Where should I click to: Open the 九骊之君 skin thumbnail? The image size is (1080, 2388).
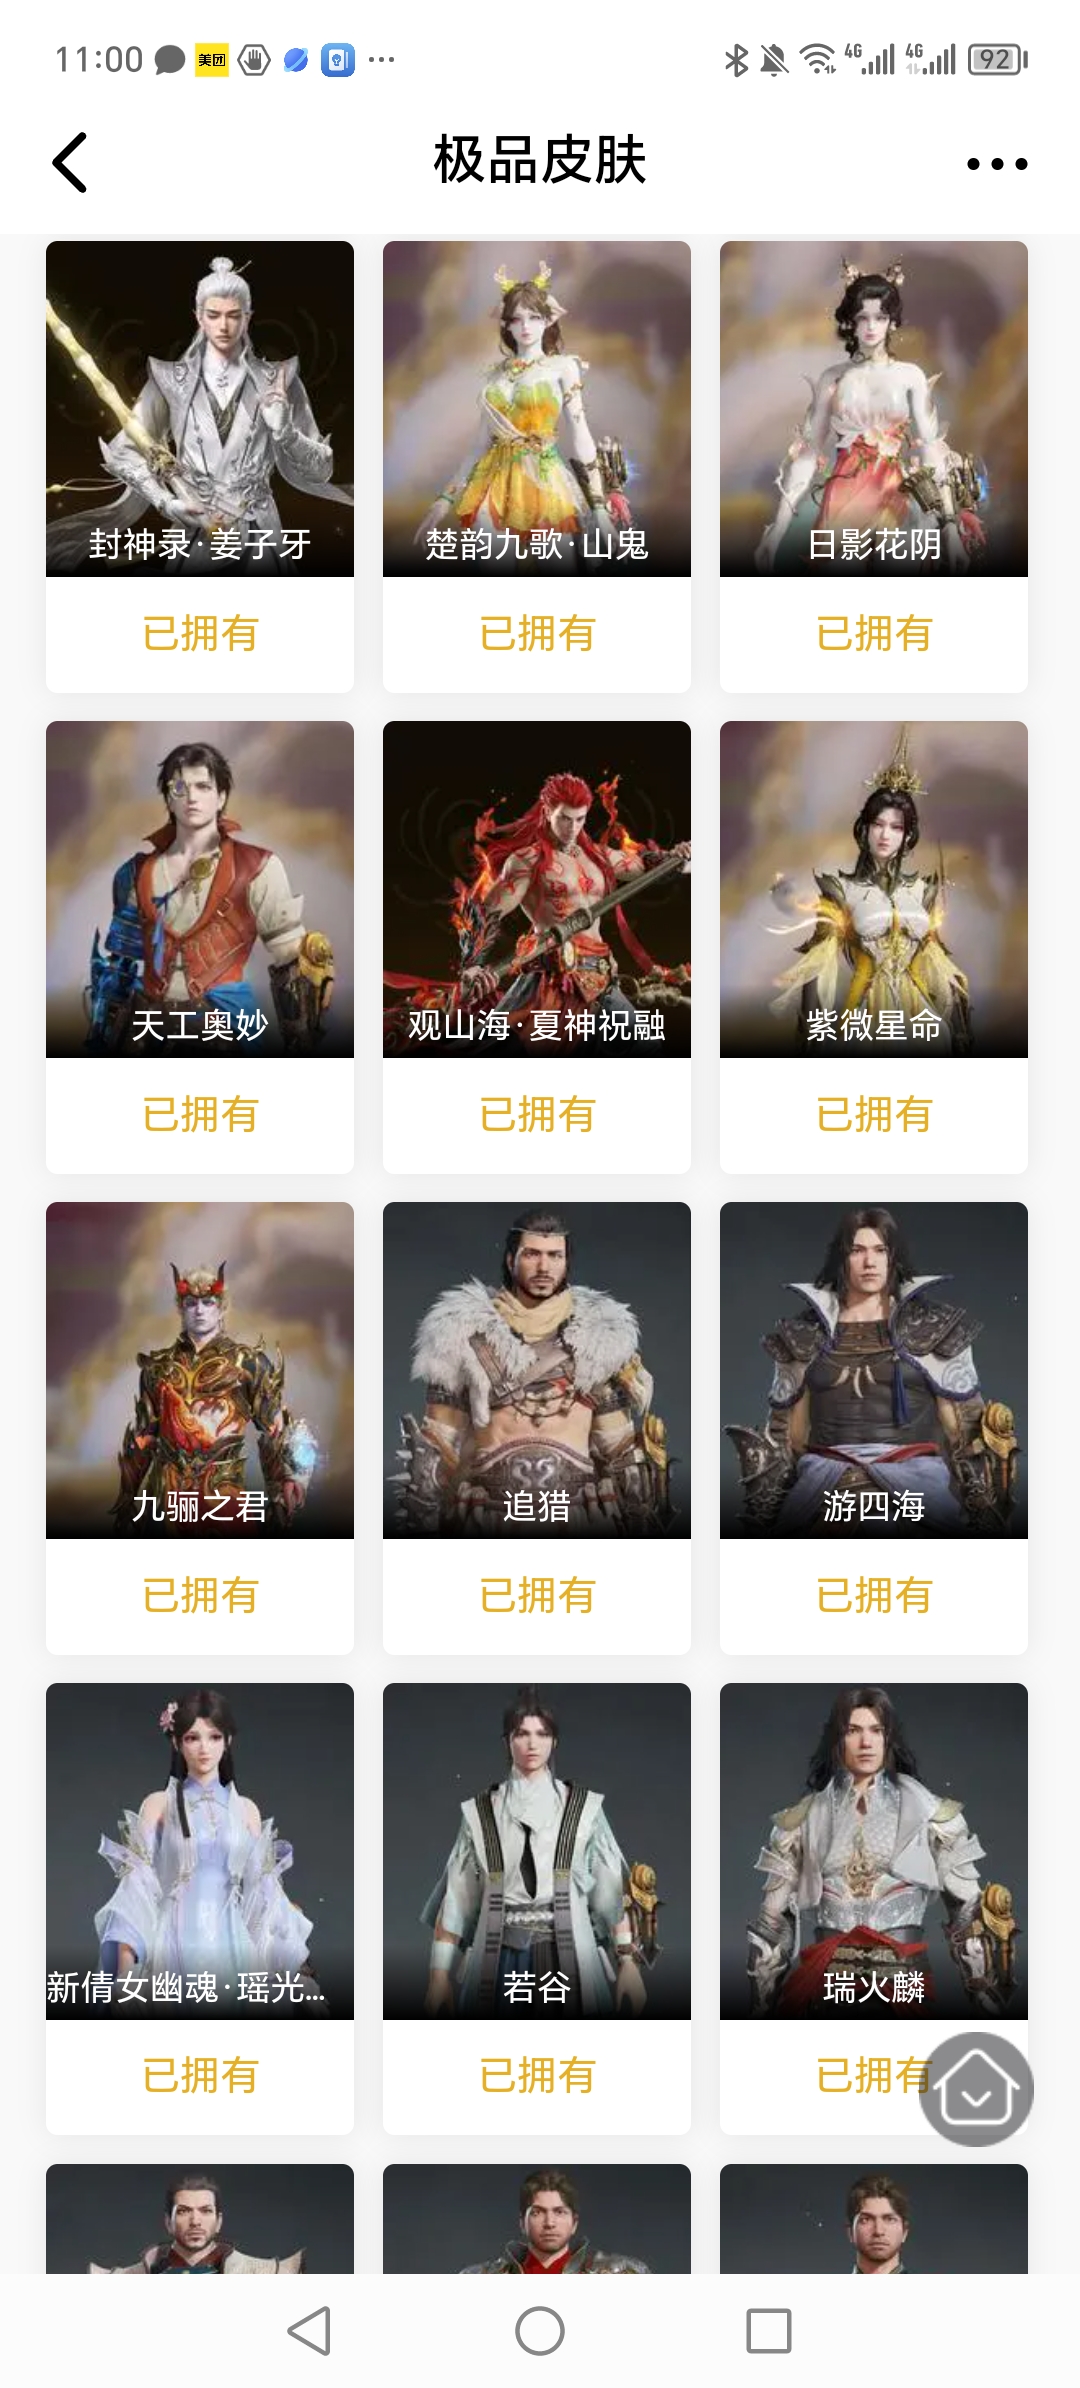click(200, 1370)
